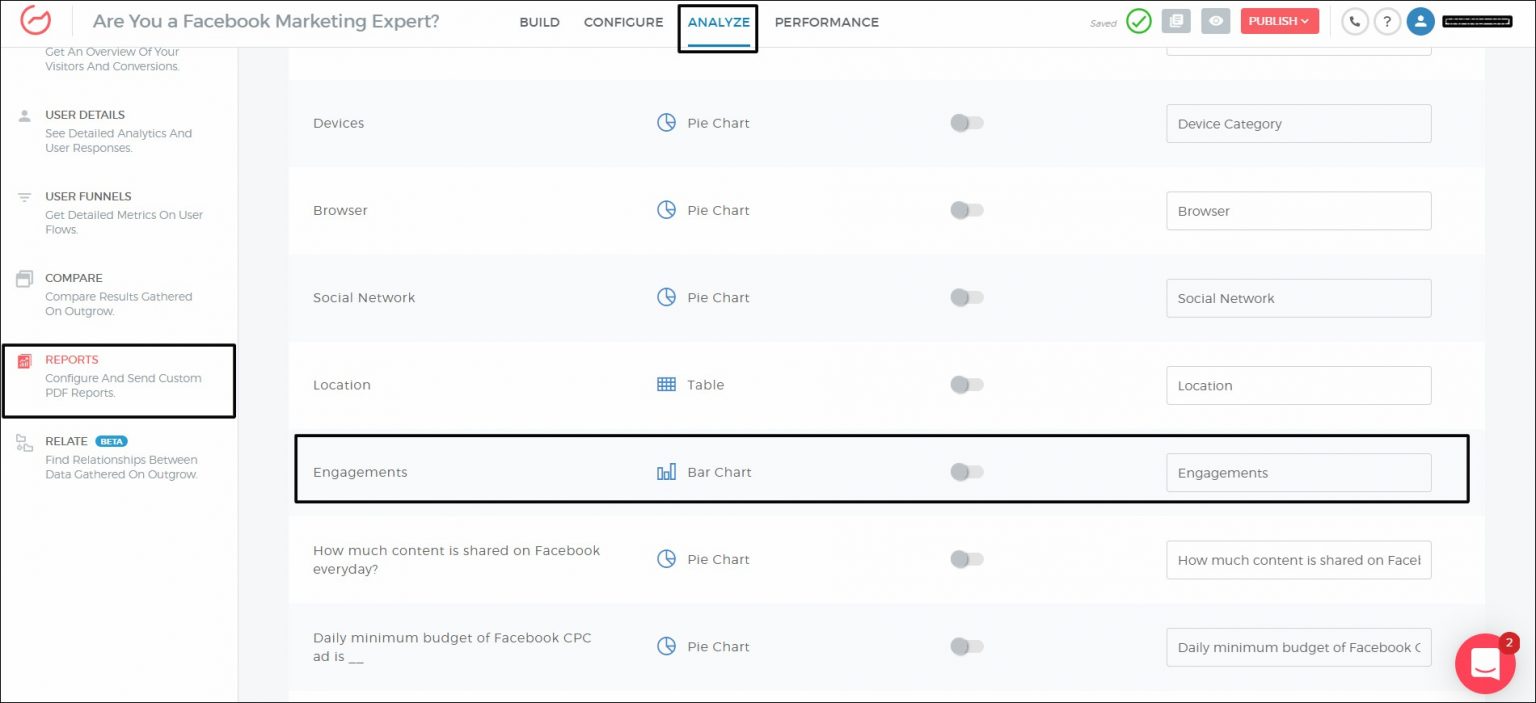1536x703 pixels.
Task: Open User Funnels in sidebar
Action: tap(88, 197)
